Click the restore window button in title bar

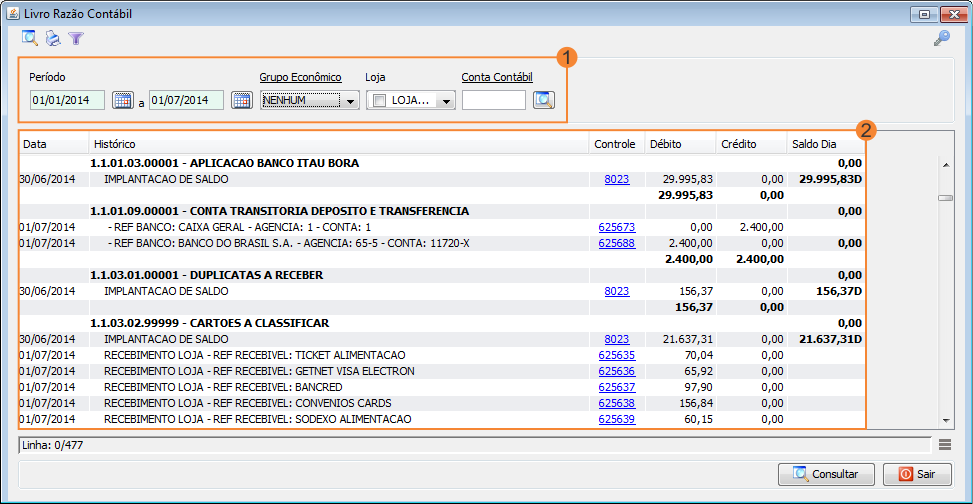pyautogui.click(x=925, y=14)
